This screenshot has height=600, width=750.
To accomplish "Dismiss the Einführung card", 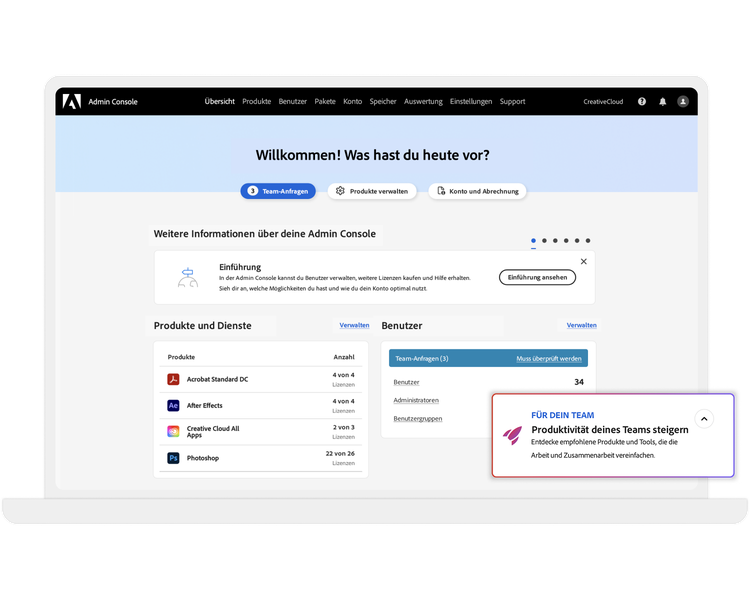I will [x=584, y=261].
